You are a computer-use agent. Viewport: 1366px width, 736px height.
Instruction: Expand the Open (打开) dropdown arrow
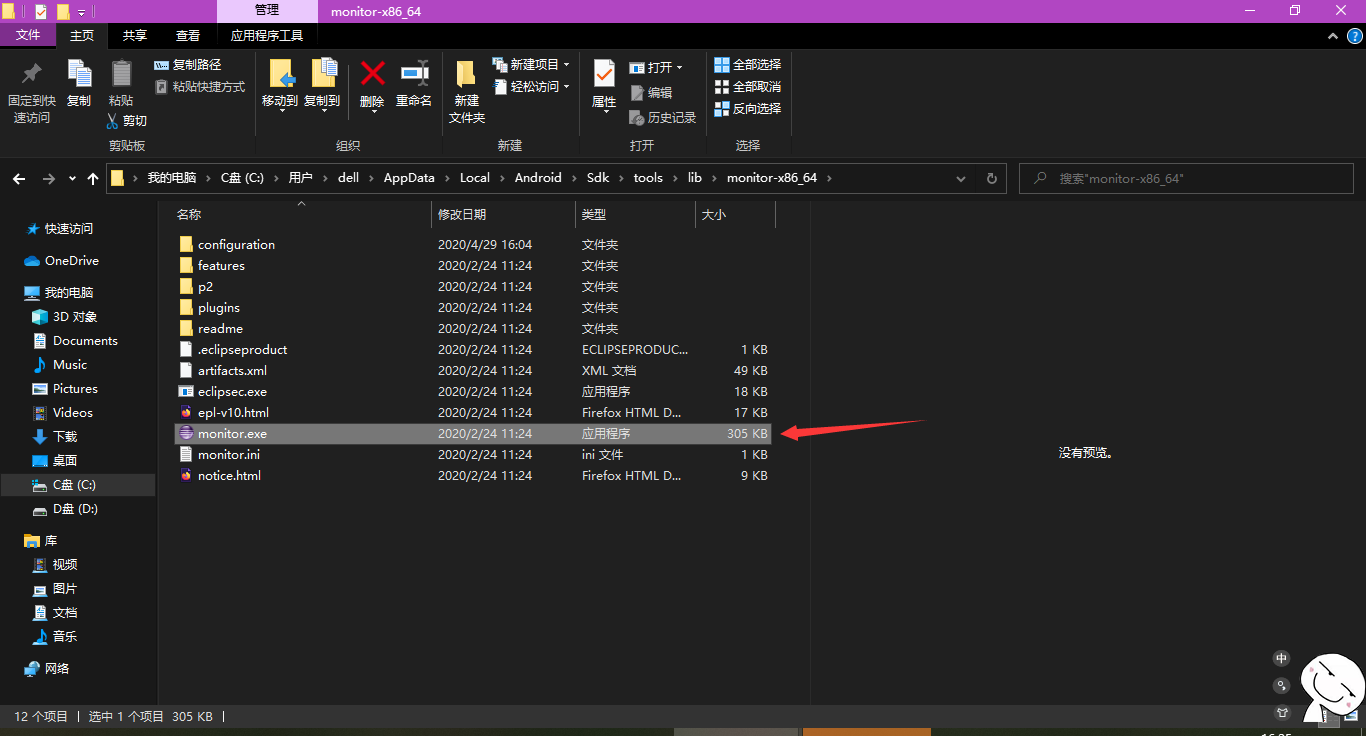[x=680, y=68]
